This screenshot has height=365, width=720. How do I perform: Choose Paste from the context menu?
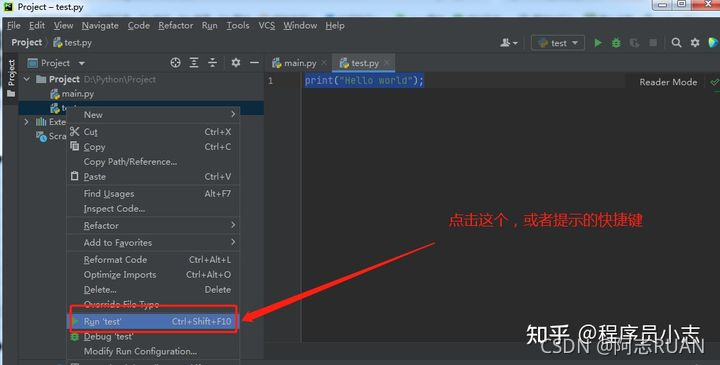153,177
